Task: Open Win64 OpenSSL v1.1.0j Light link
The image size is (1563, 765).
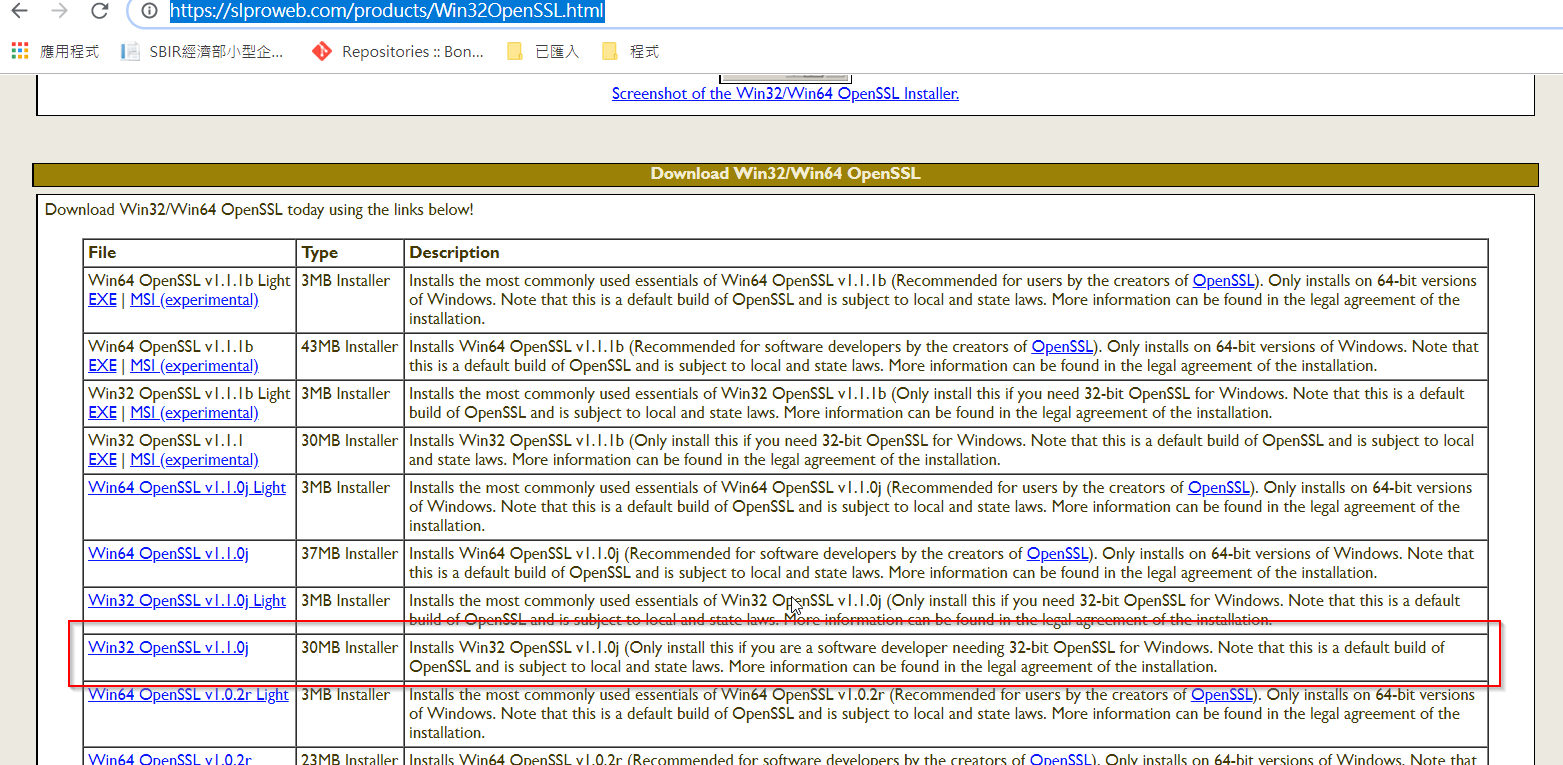Action: 187,488
